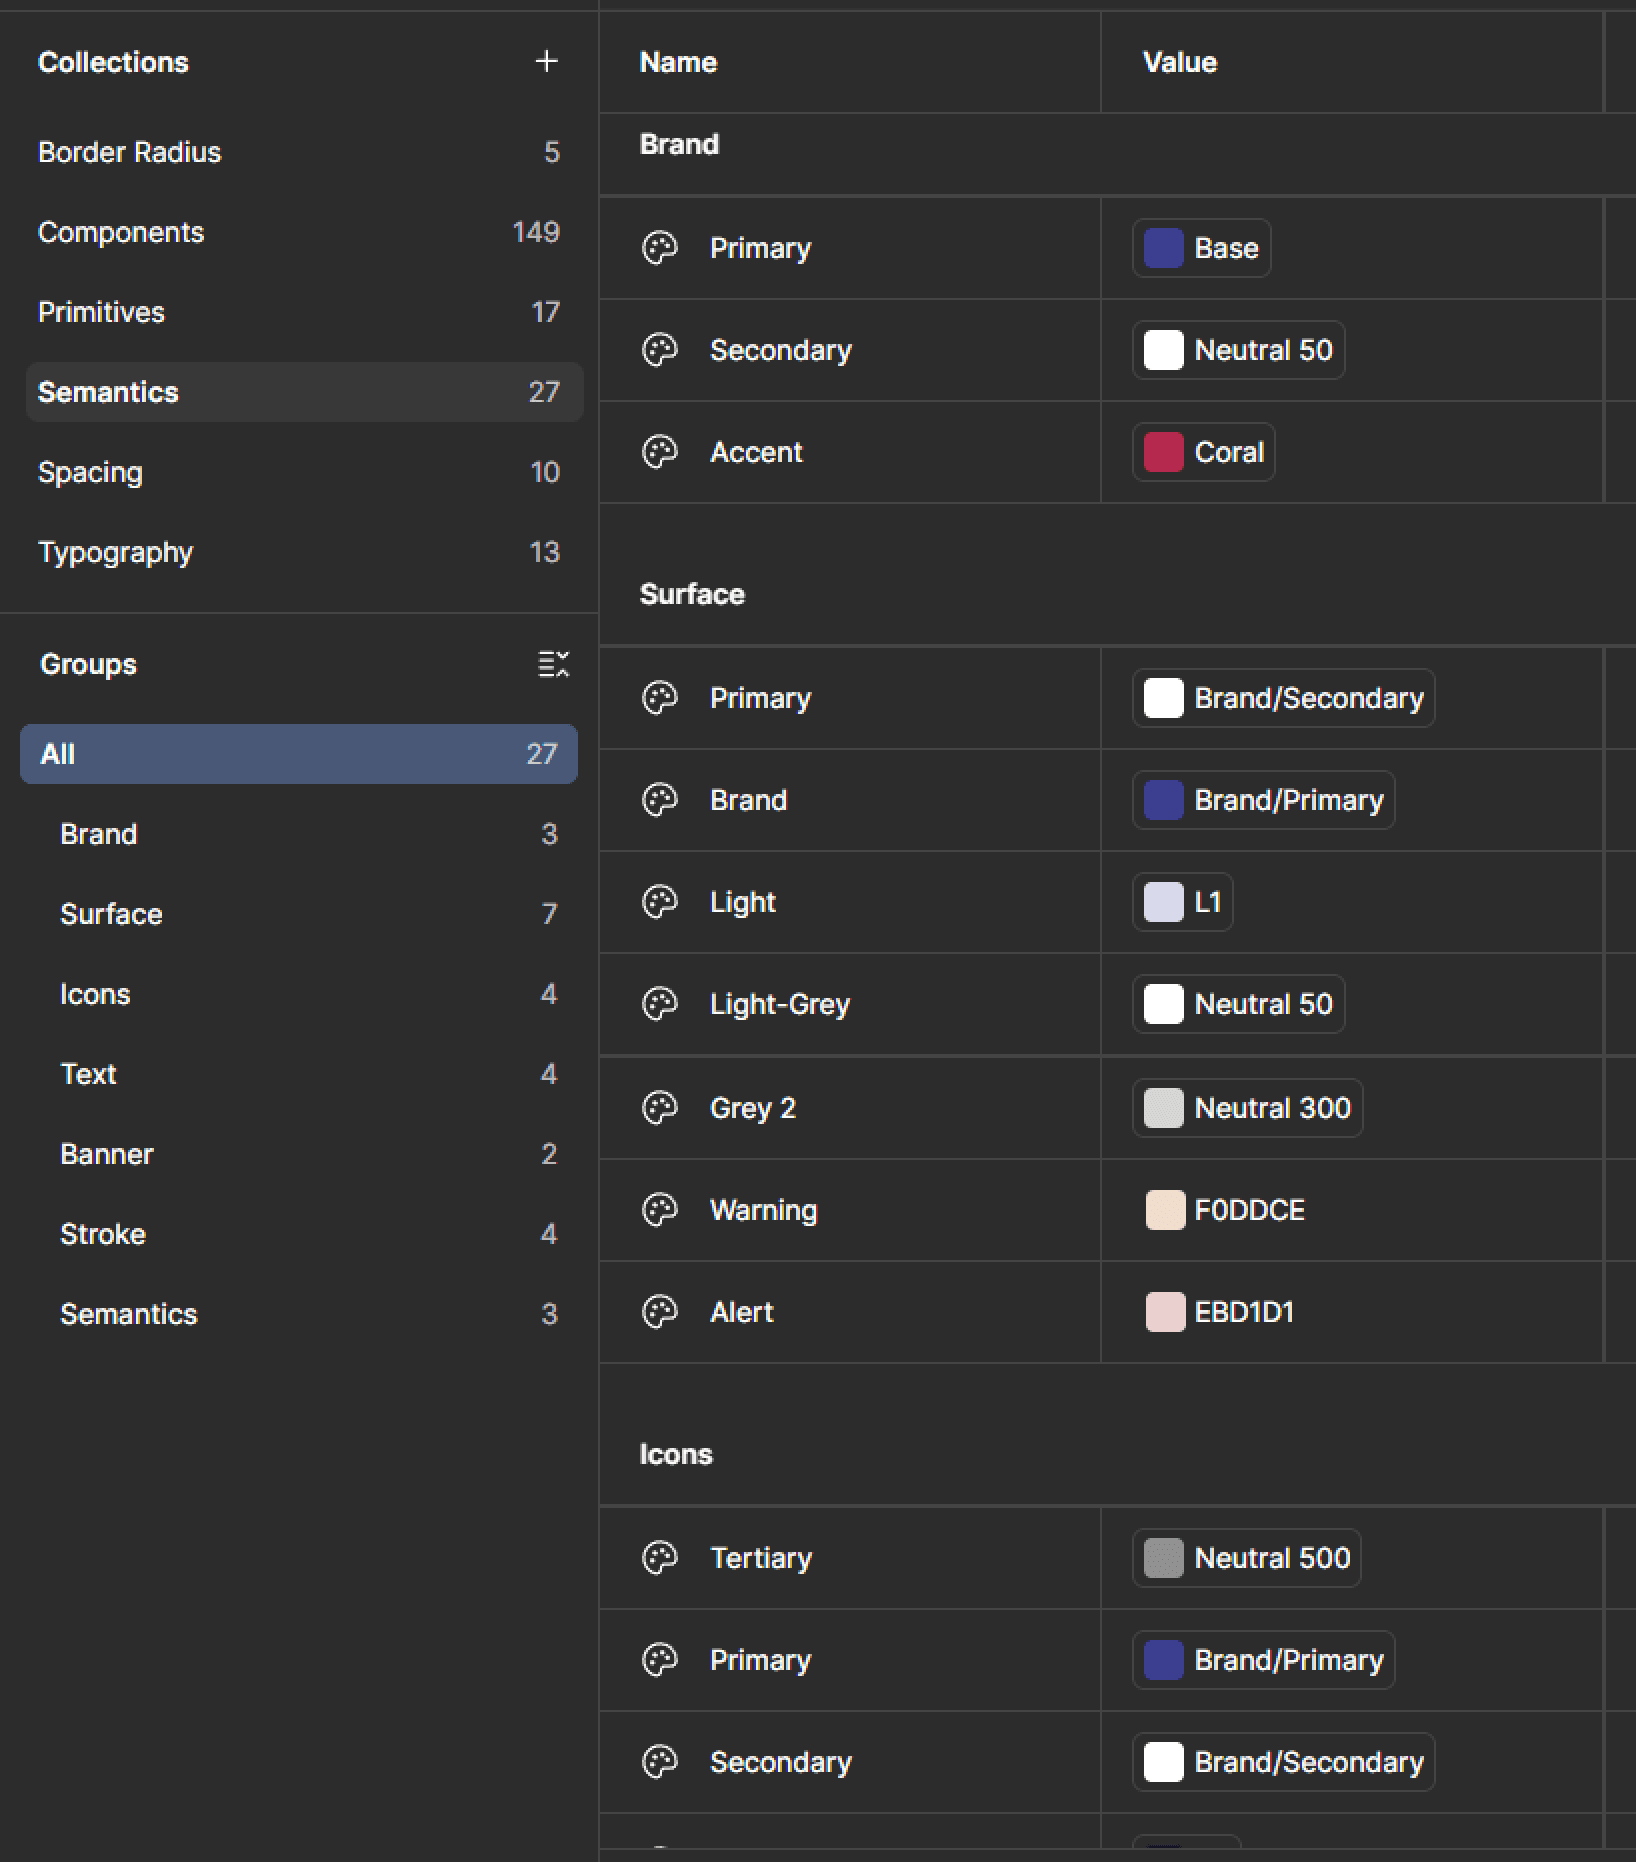
Task: Click Neutral 50 chip for Brand Secondary
Action: [1239, 350]
